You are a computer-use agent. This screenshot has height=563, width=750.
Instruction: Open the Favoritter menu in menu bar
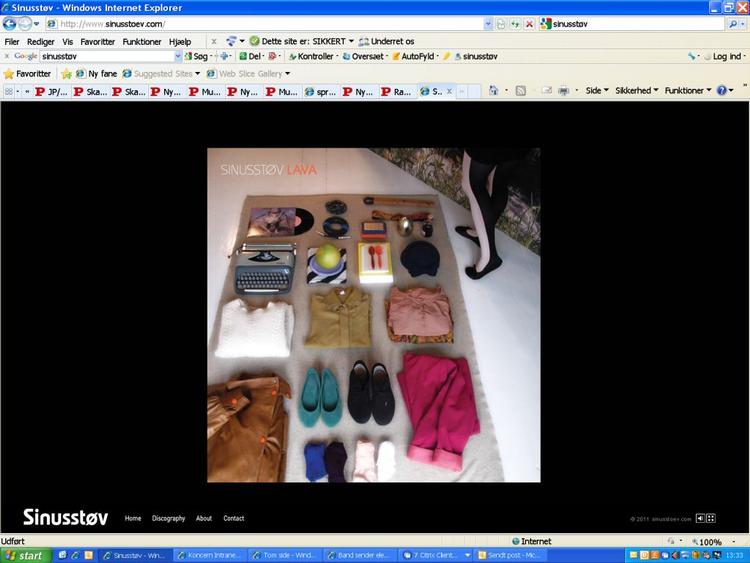click(98, 42)
